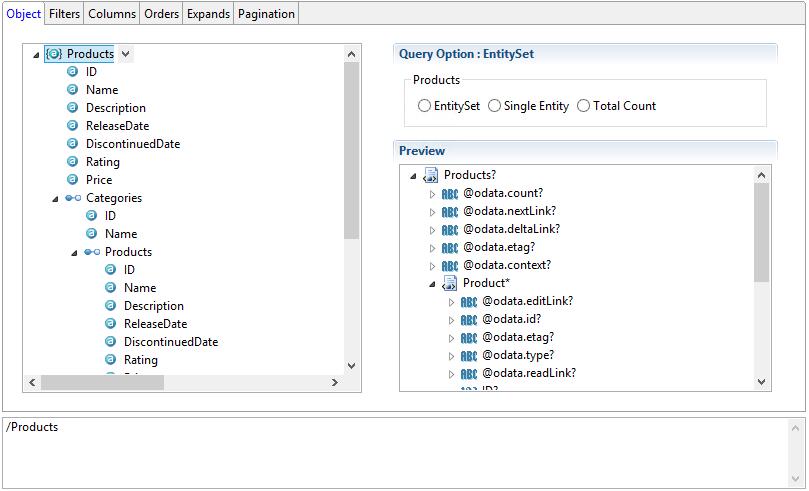Open the dropdown arrow next to Products root
Image resolution: width=809 pixels, height=491 pixels.
coord(125,54)
